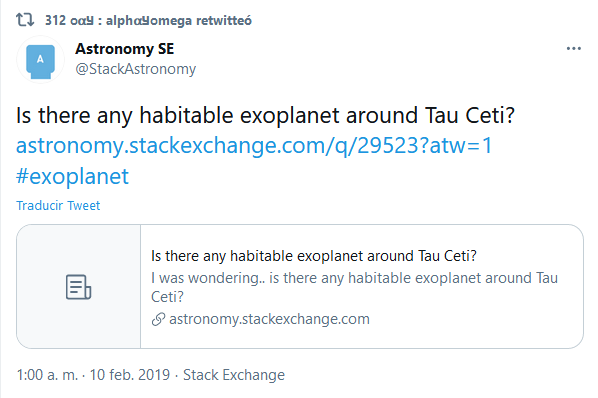Open the Astronomy SE profile name

(125, 49)
